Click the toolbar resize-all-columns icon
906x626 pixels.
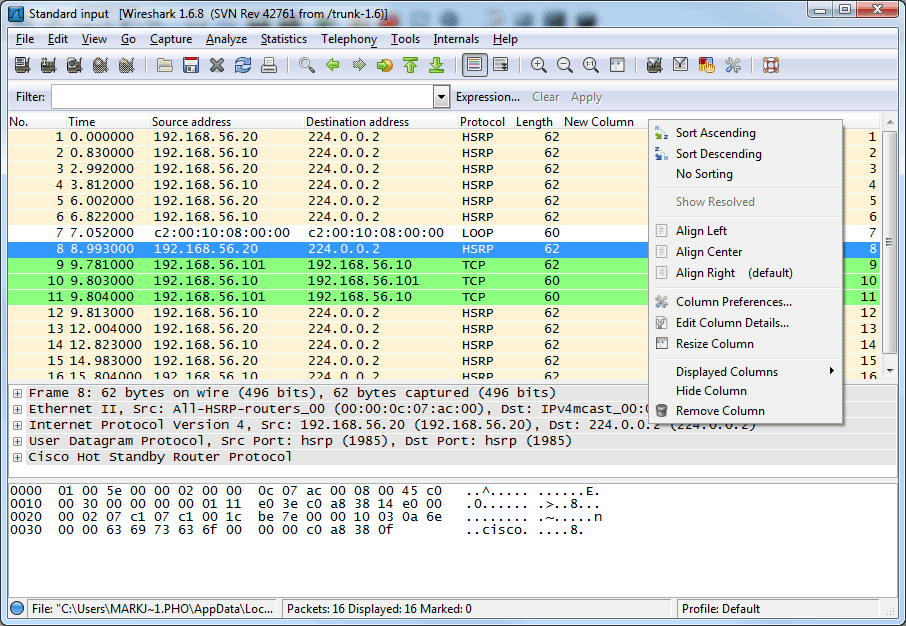tap(617, 65)
